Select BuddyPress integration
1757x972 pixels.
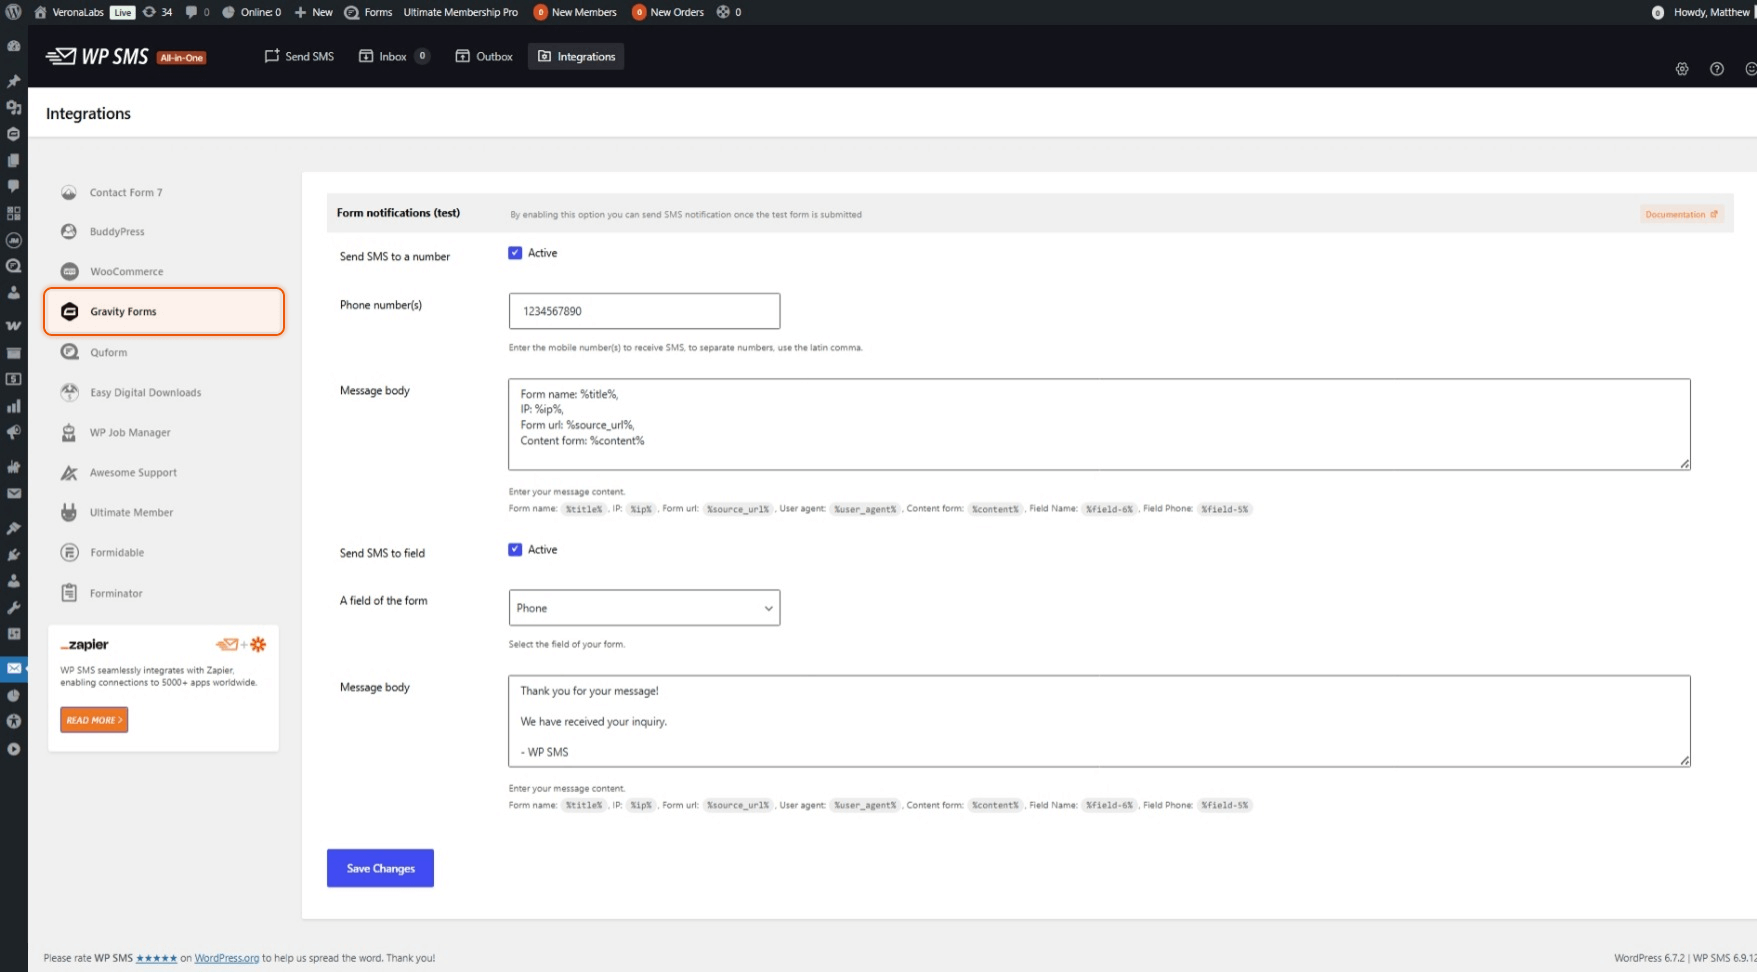point(164,231)
